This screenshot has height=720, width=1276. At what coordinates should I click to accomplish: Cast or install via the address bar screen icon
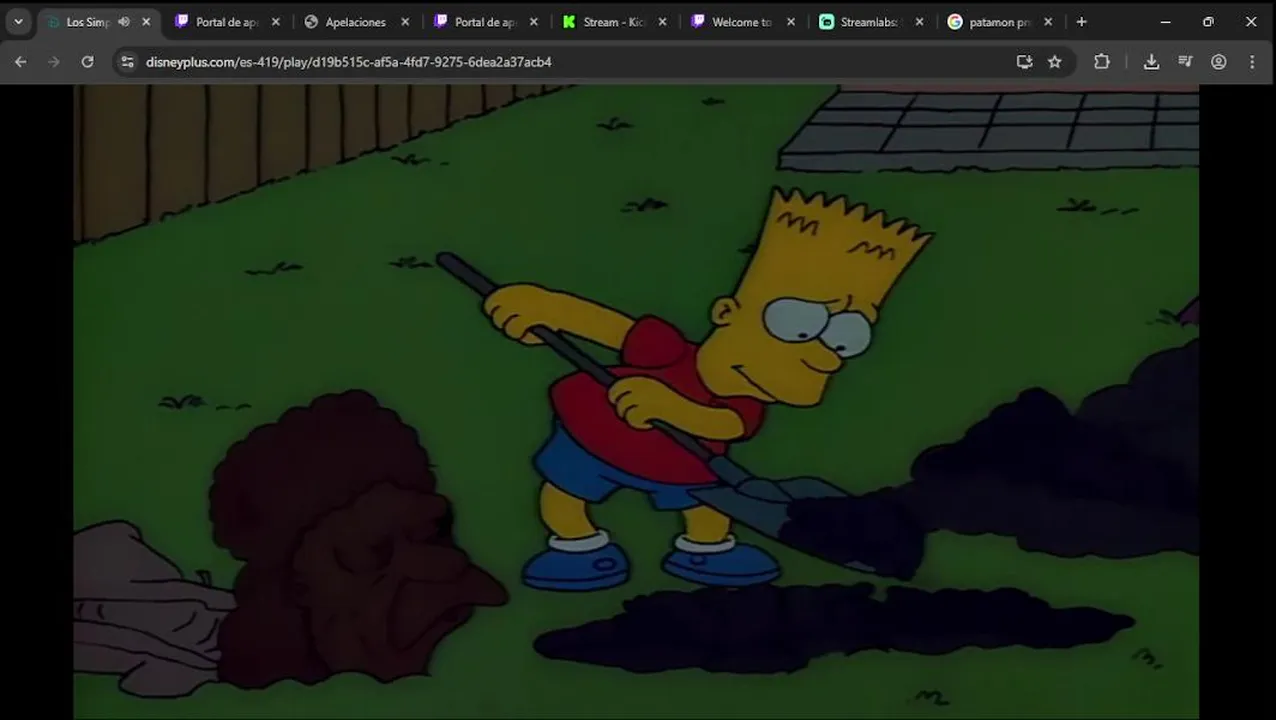[x=1024, y=62]
